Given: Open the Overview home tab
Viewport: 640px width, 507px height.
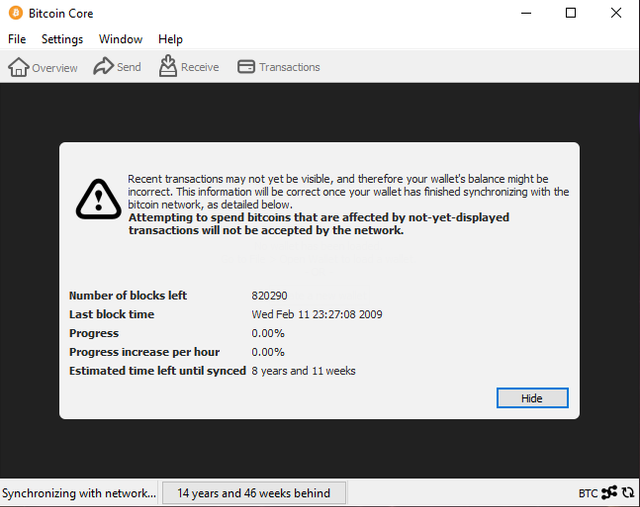Looking at the screenshot, I should [x=43, y=67].
